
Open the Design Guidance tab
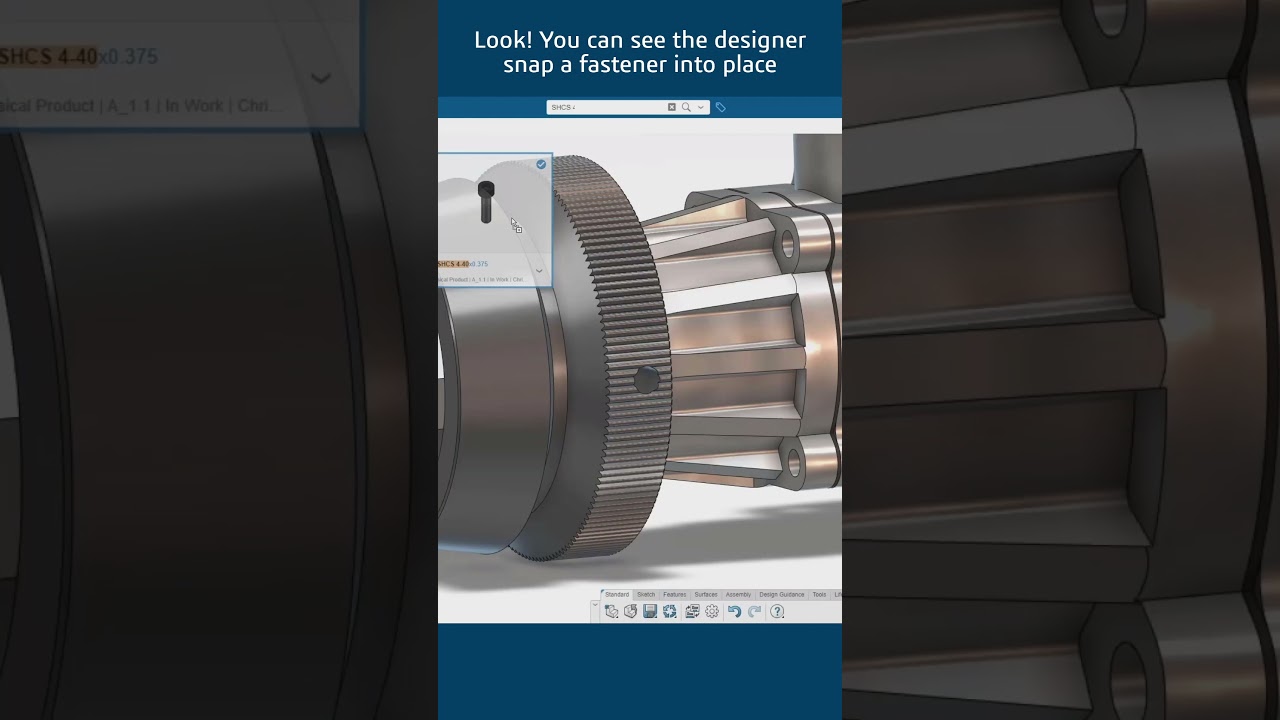pos(782,595)
